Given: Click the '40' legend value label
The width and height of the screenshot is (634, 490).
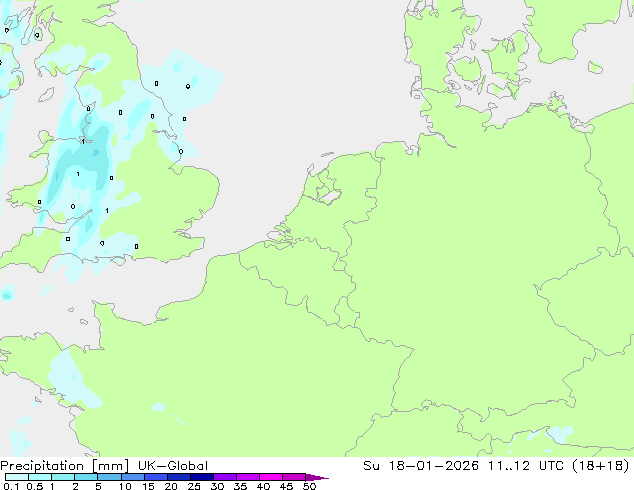Looking at the screenshot, I should (263, 486).
